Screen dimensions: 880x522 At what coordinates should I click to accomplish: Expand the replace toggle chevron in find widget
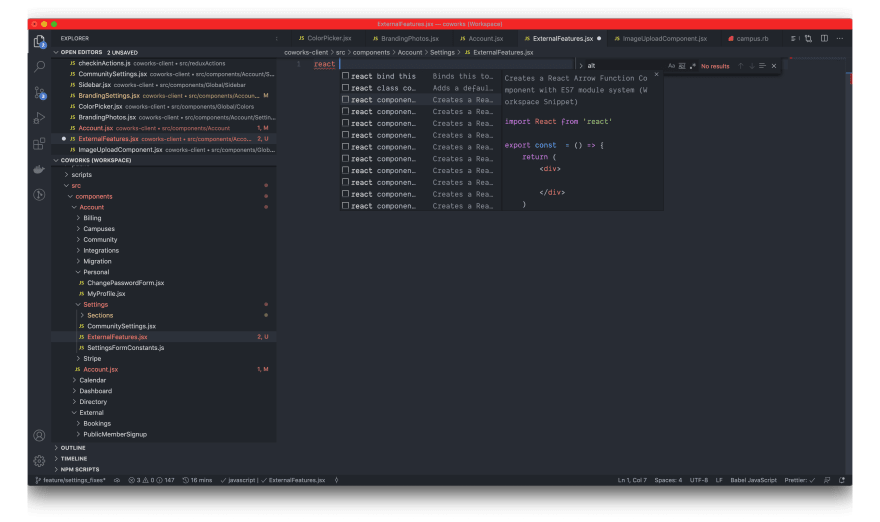581,66
